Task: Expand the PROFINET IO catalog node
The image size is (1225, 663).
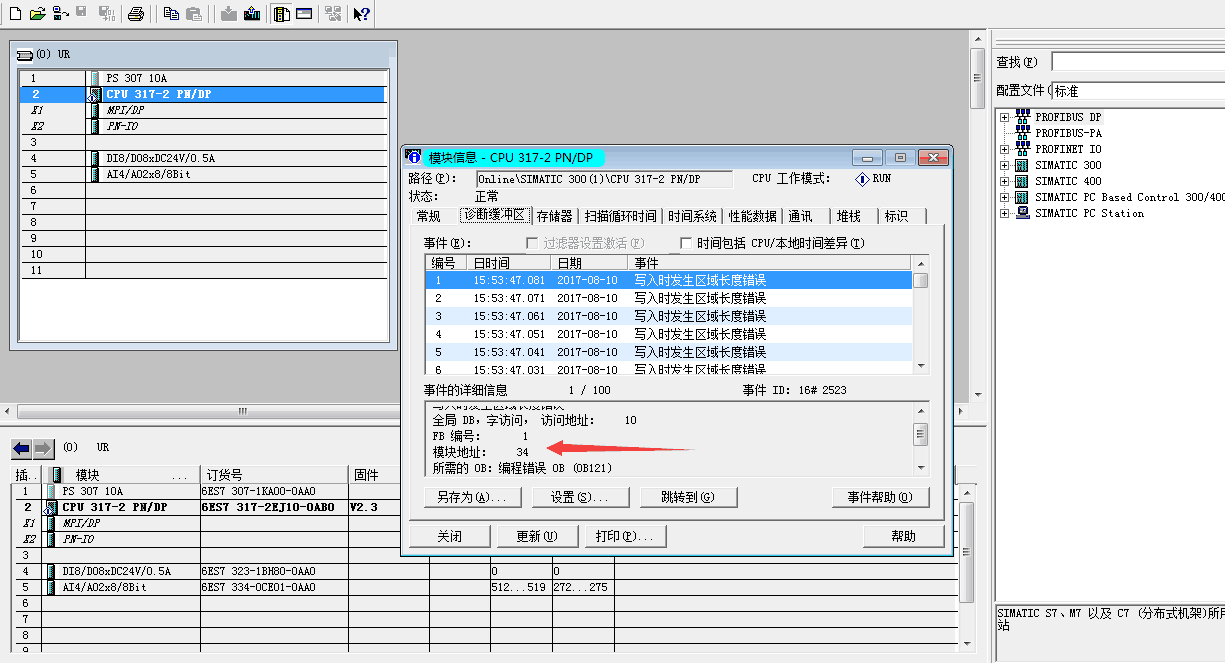Action: (x=1004, y=149)
